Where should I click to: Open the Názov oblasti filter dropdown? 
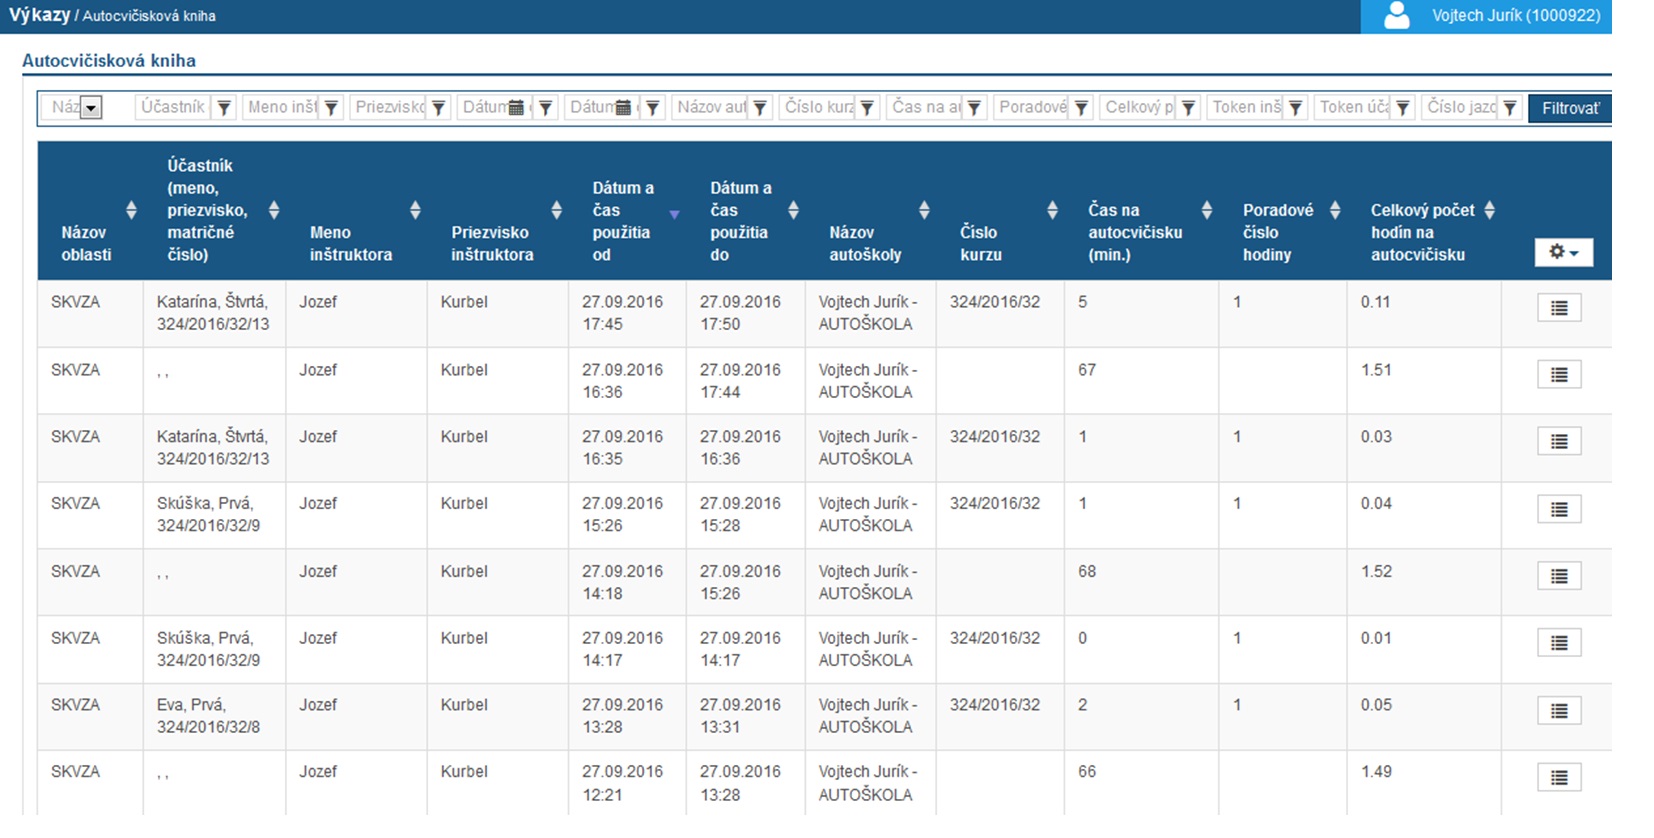91,108
